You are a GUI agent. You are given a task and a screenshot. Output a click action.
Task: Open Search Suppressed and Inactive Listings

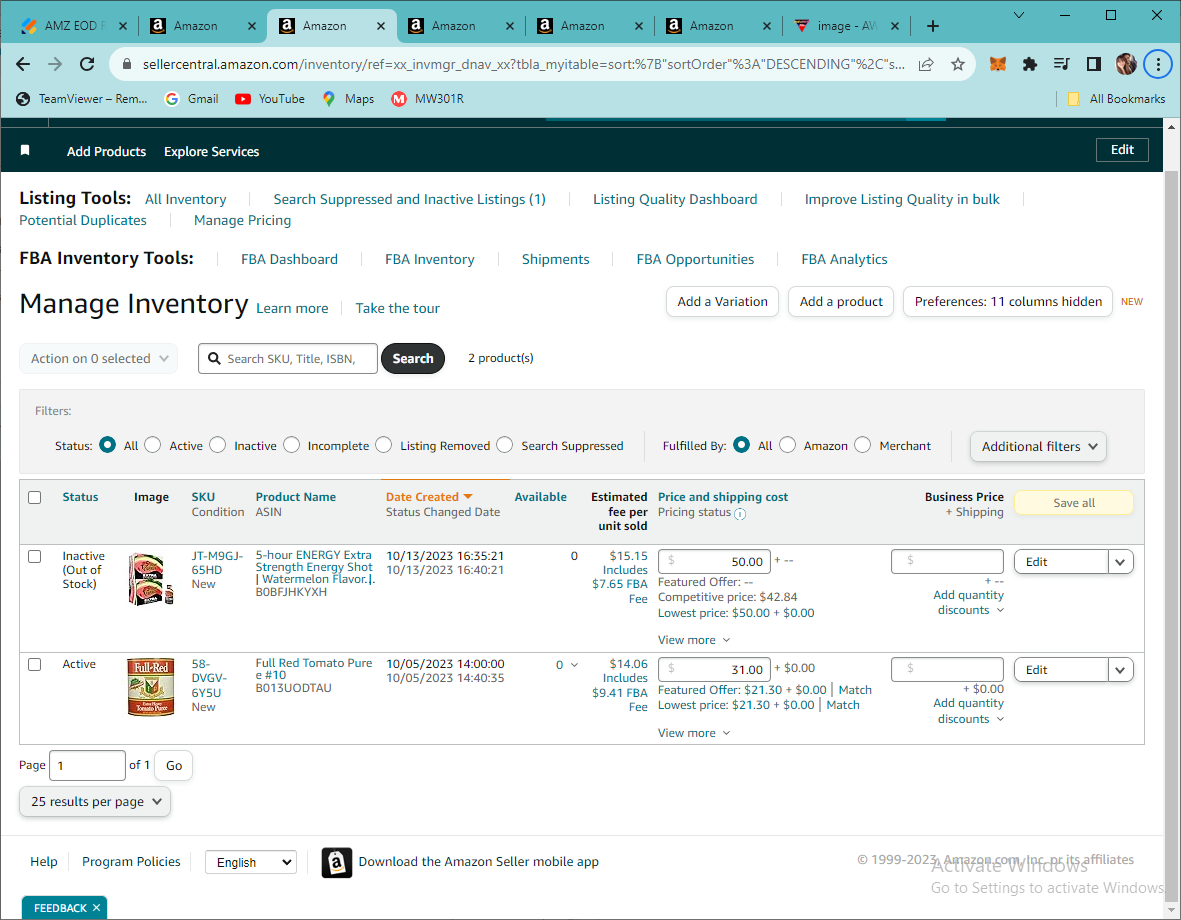click(x=409, y=199)
